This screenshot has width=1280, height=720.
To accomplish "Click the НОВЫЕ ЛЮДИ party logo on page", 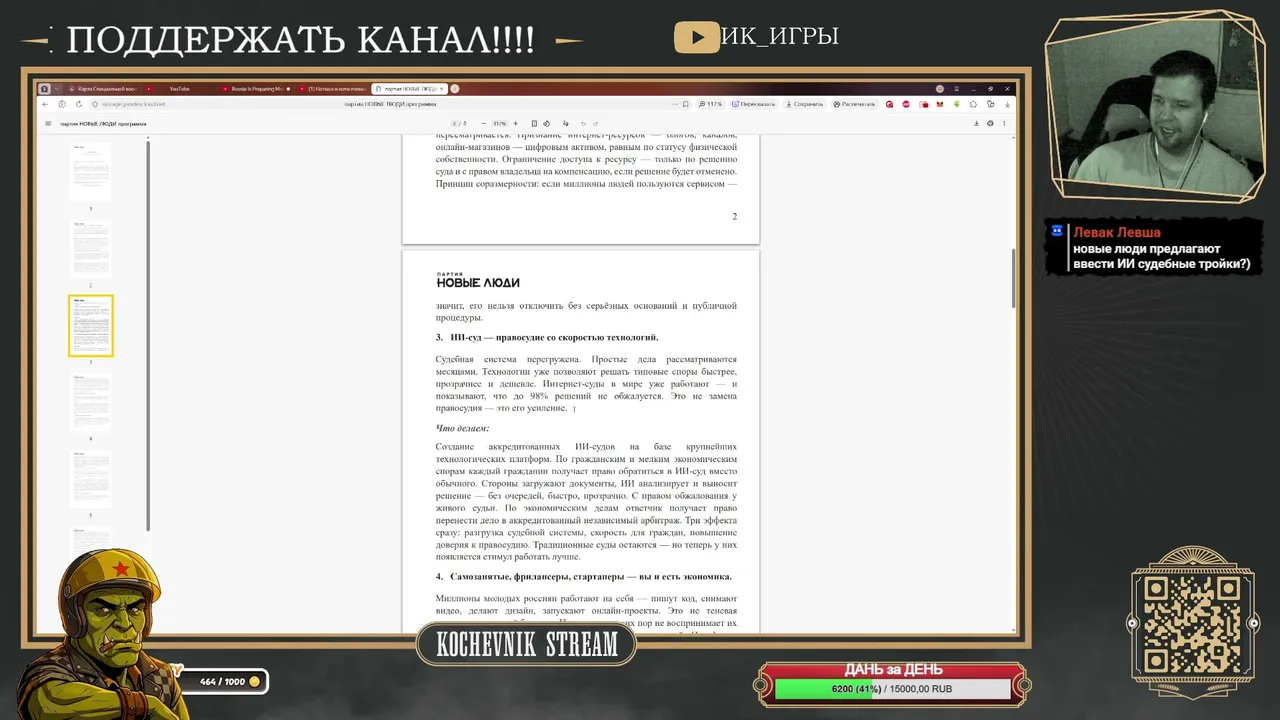I will [478, 280].
